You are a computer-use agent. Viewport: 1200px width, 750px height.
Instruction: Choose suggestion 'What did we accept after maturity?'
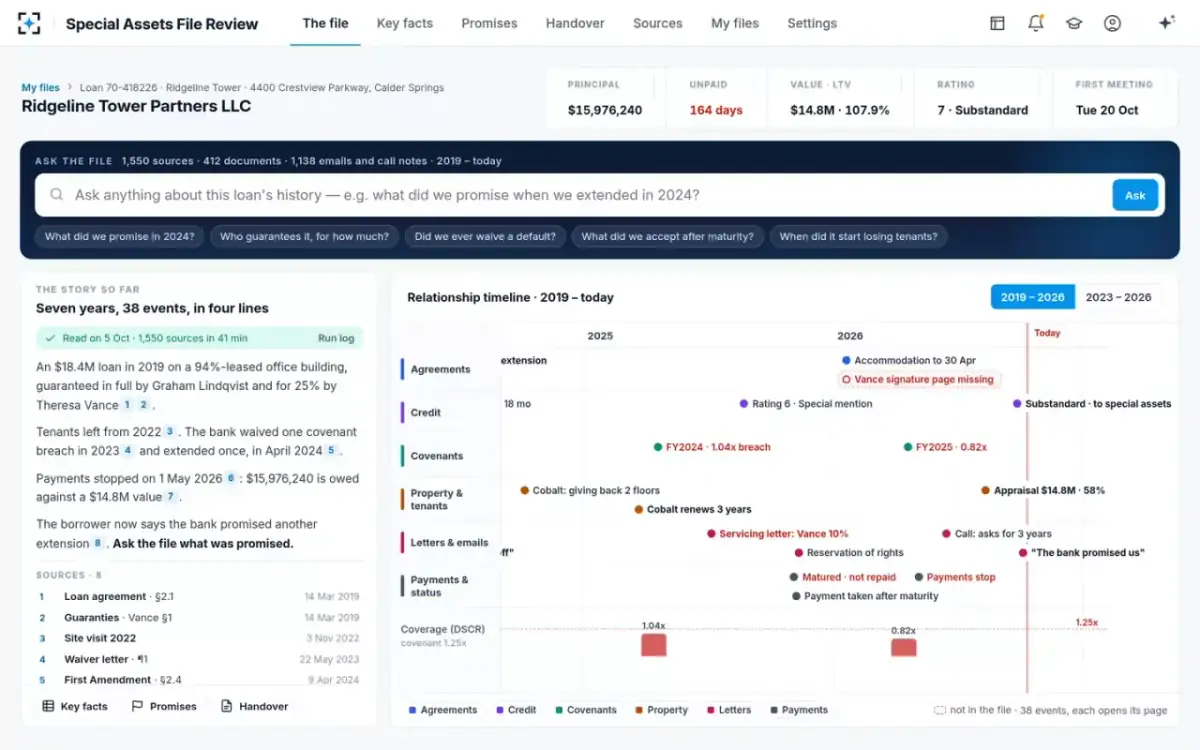pyautogui.click(x=668, y=237)
